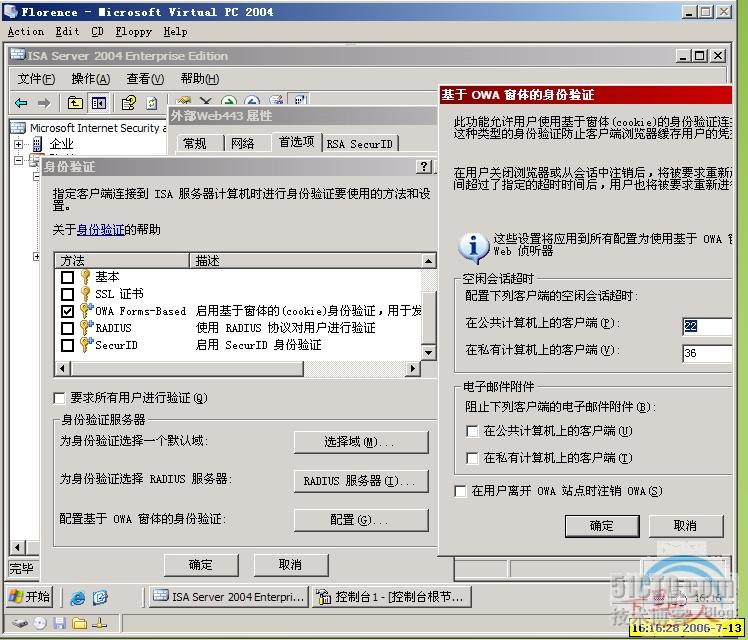The image size is (748, 640).
Task: Open the Action menu of Virtual PC
Action: click(x=26, y=32)
